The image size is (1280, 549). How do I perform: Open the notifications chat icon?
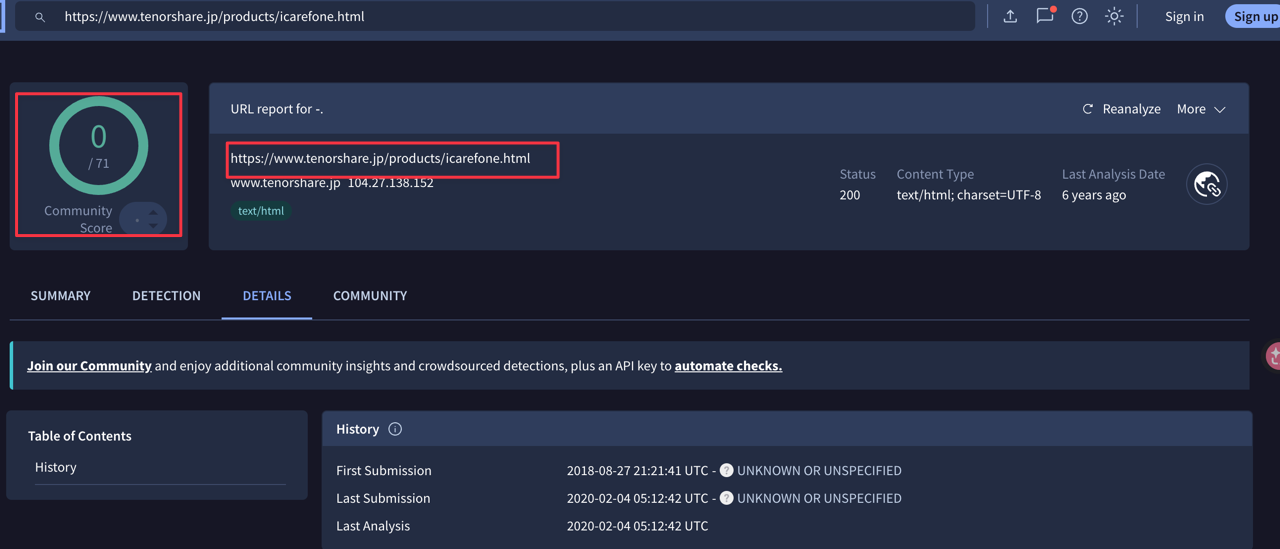(x=1045, y=16)
